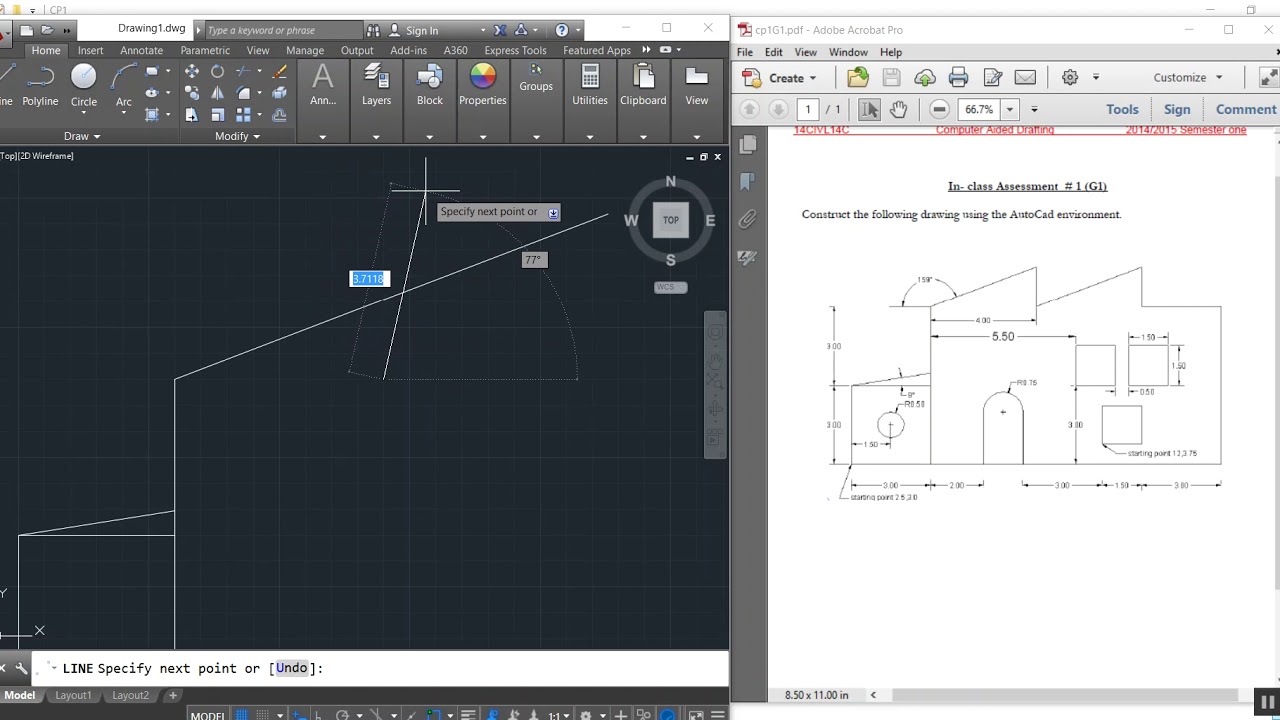Select the Arc drawing tool
This screenshot has width=1280, height=720.
[123, 85]
